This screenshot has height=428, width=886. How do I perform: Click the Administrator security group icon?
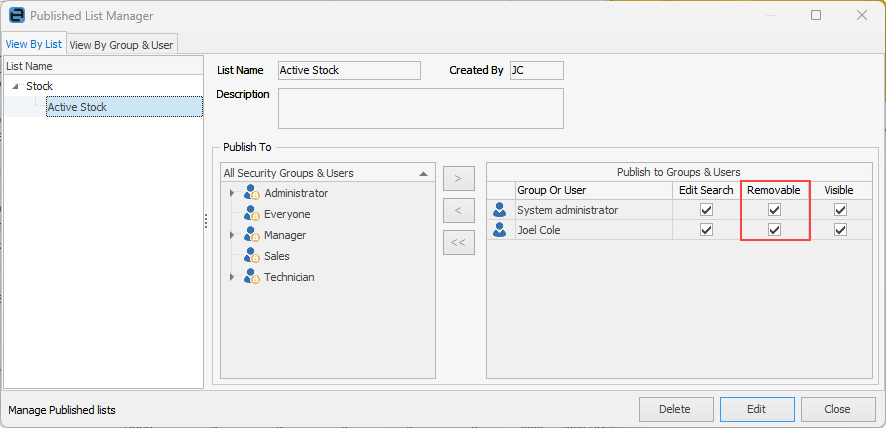[x=251, y=193]
